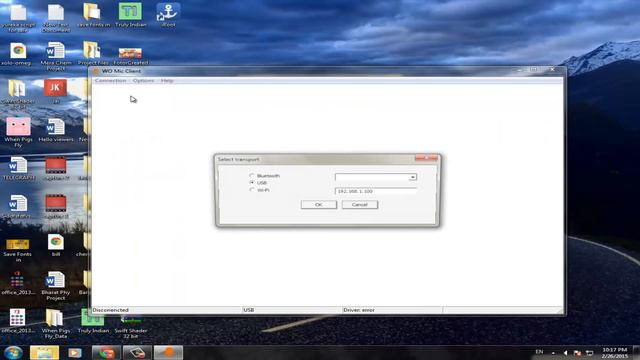Open the media player taskbar icon
The width and height of the screenshot is (640, 360).
74,353
